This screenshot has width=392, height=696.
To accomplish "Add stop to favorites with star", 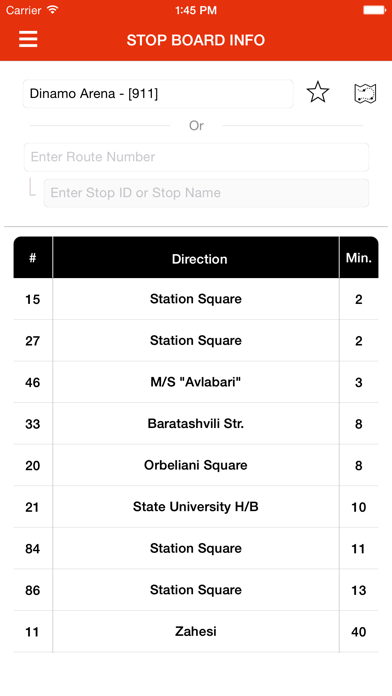I will pos(318,93).
